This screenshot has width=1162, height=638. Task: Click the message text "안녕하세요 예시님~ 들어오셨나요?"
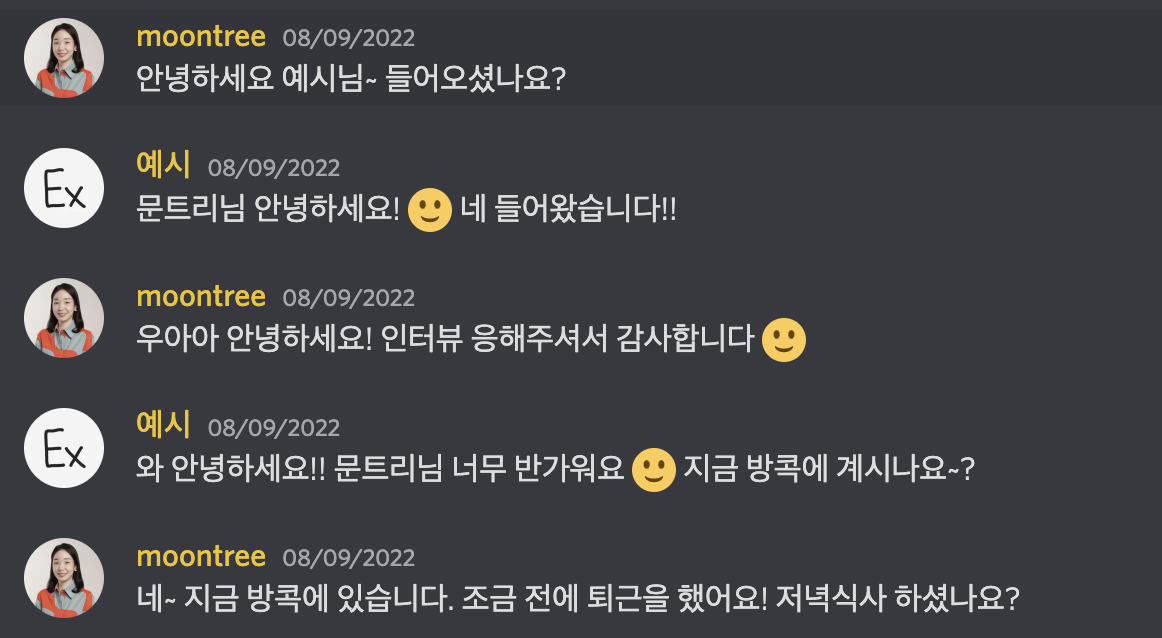[x=351, y=78]
